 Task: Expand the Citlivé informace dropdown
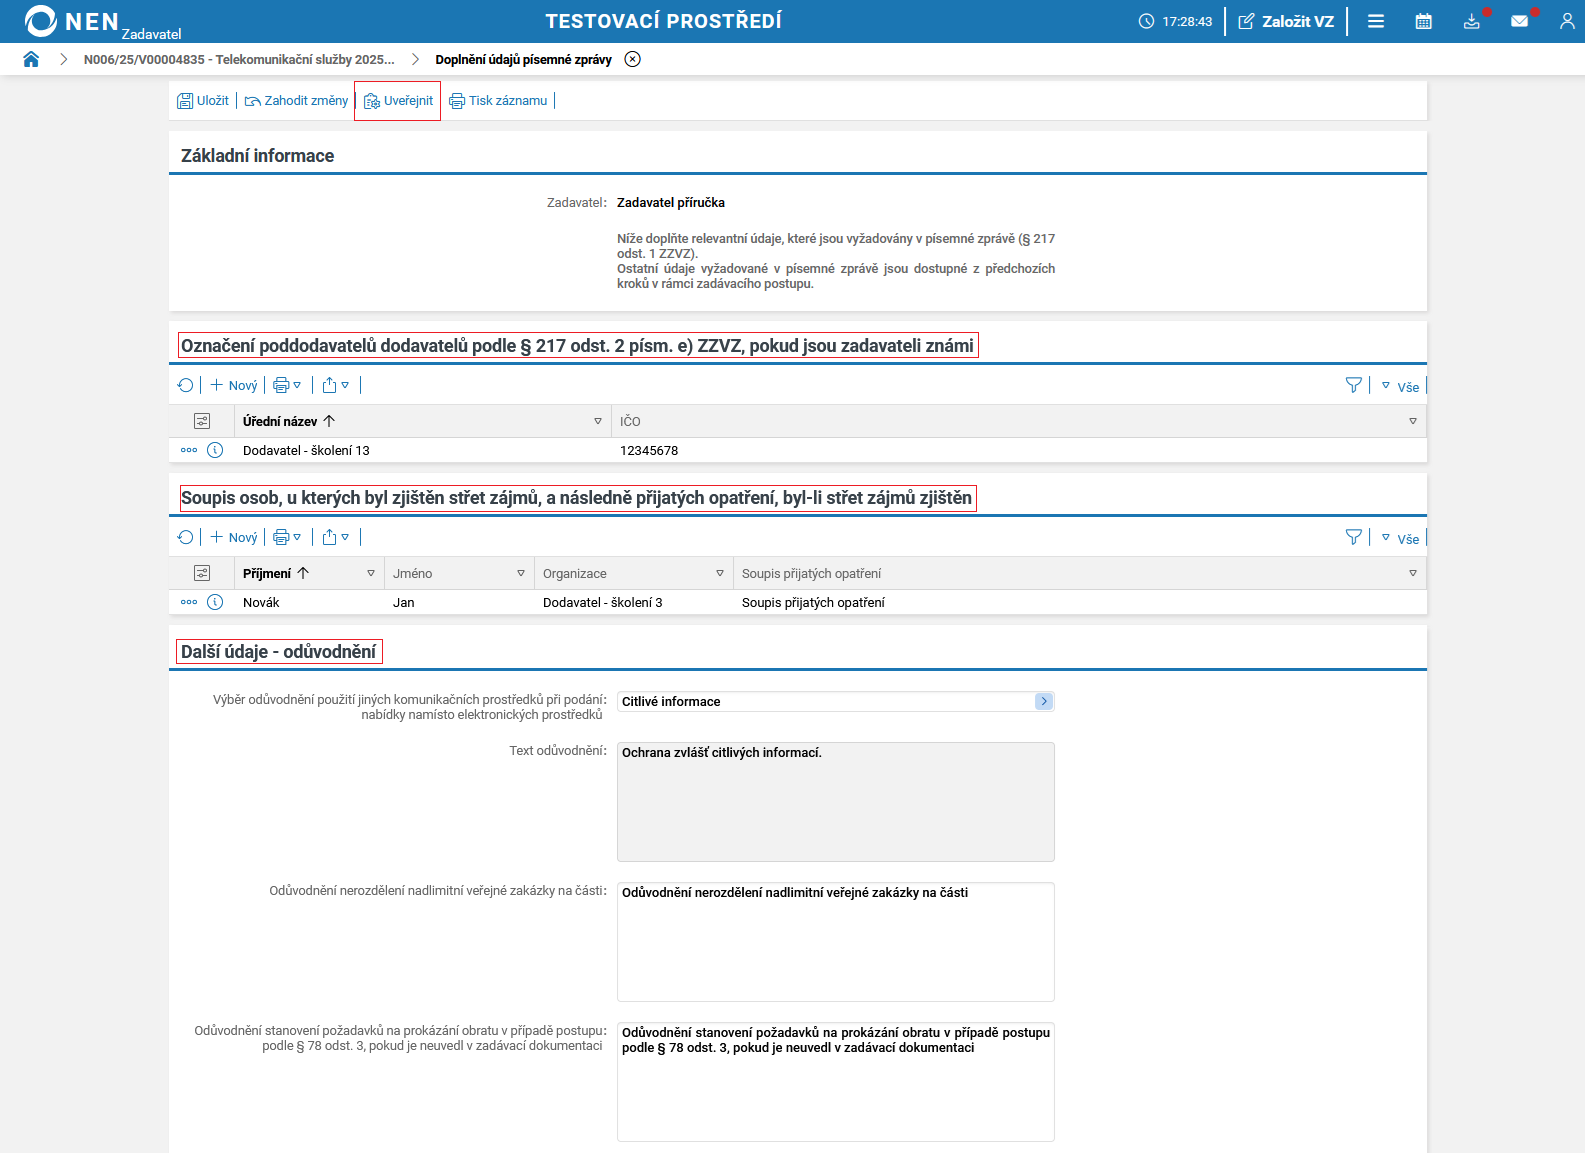pos(1043,701)
